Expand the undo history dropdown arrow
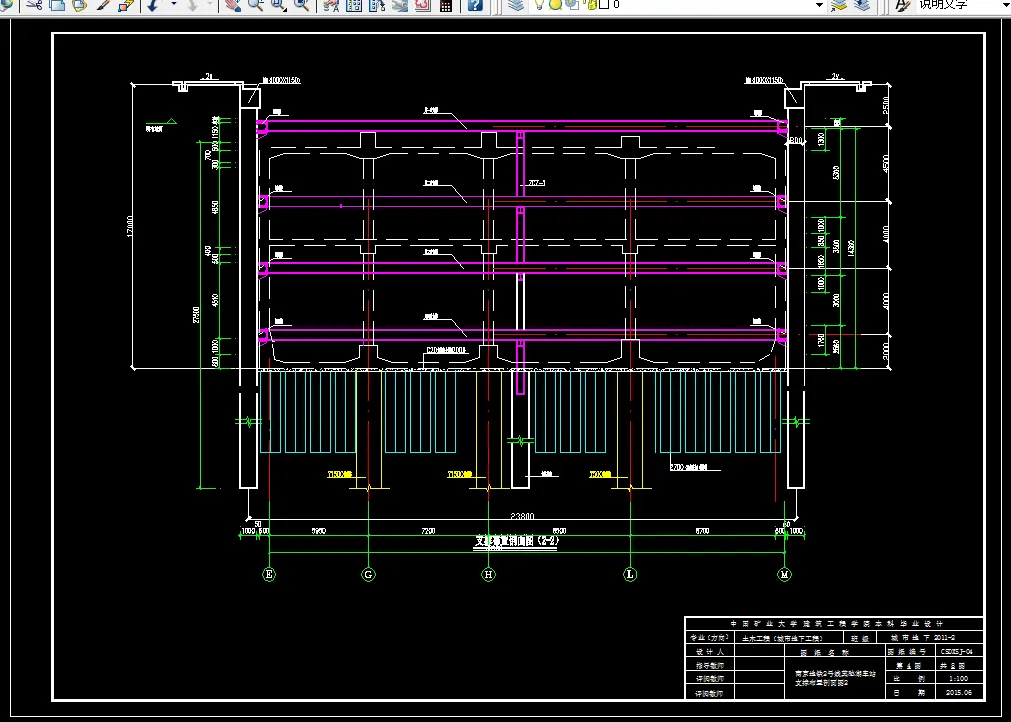 (x=174, y=5)
